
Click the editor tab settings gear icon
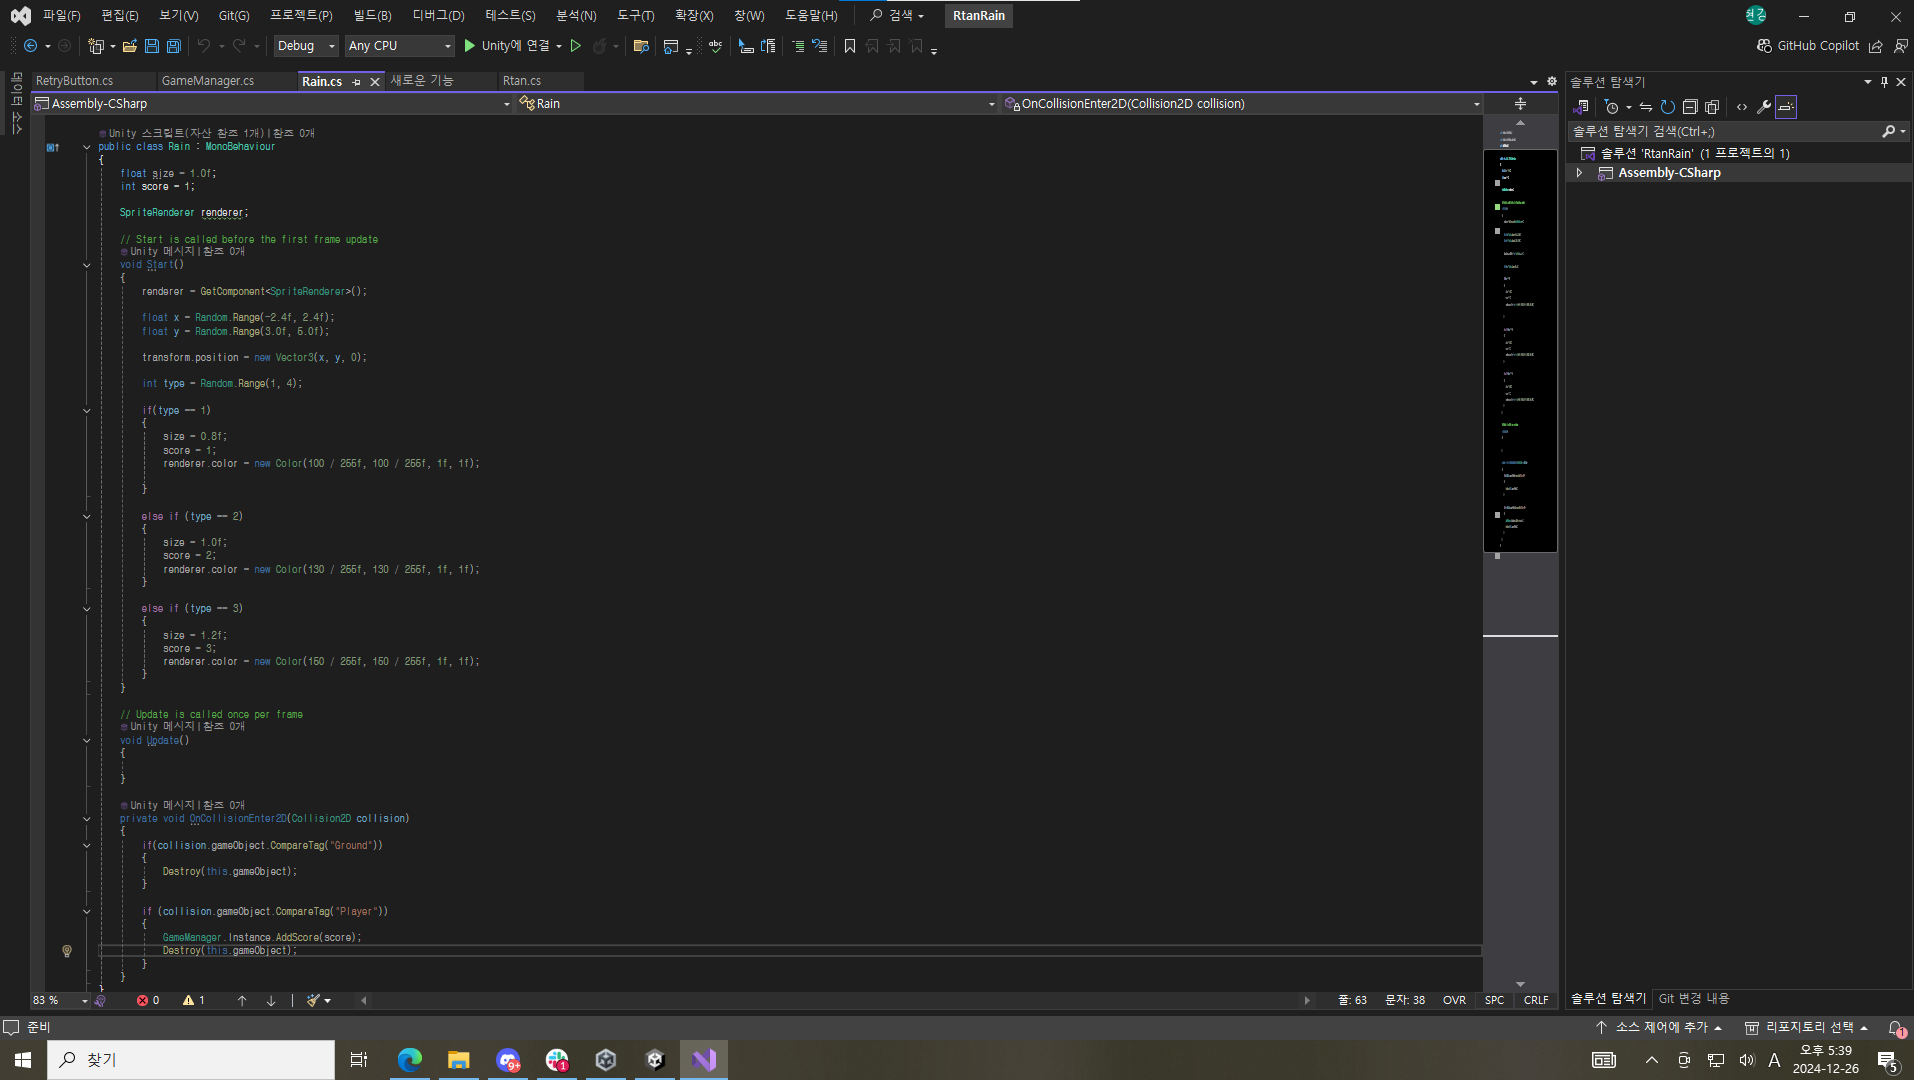1552,82
